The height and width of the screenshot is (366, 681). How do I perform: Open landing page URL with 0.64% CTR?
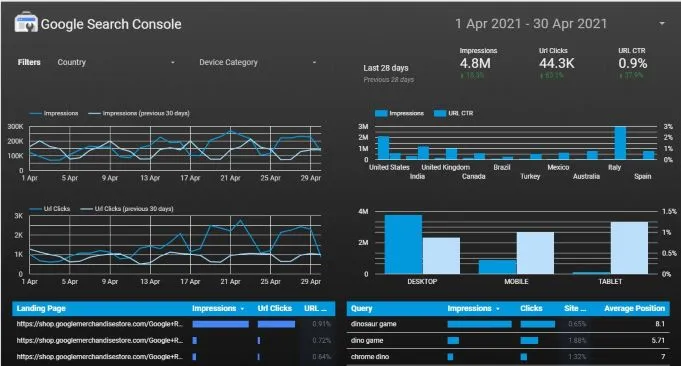tap(99, 357)
